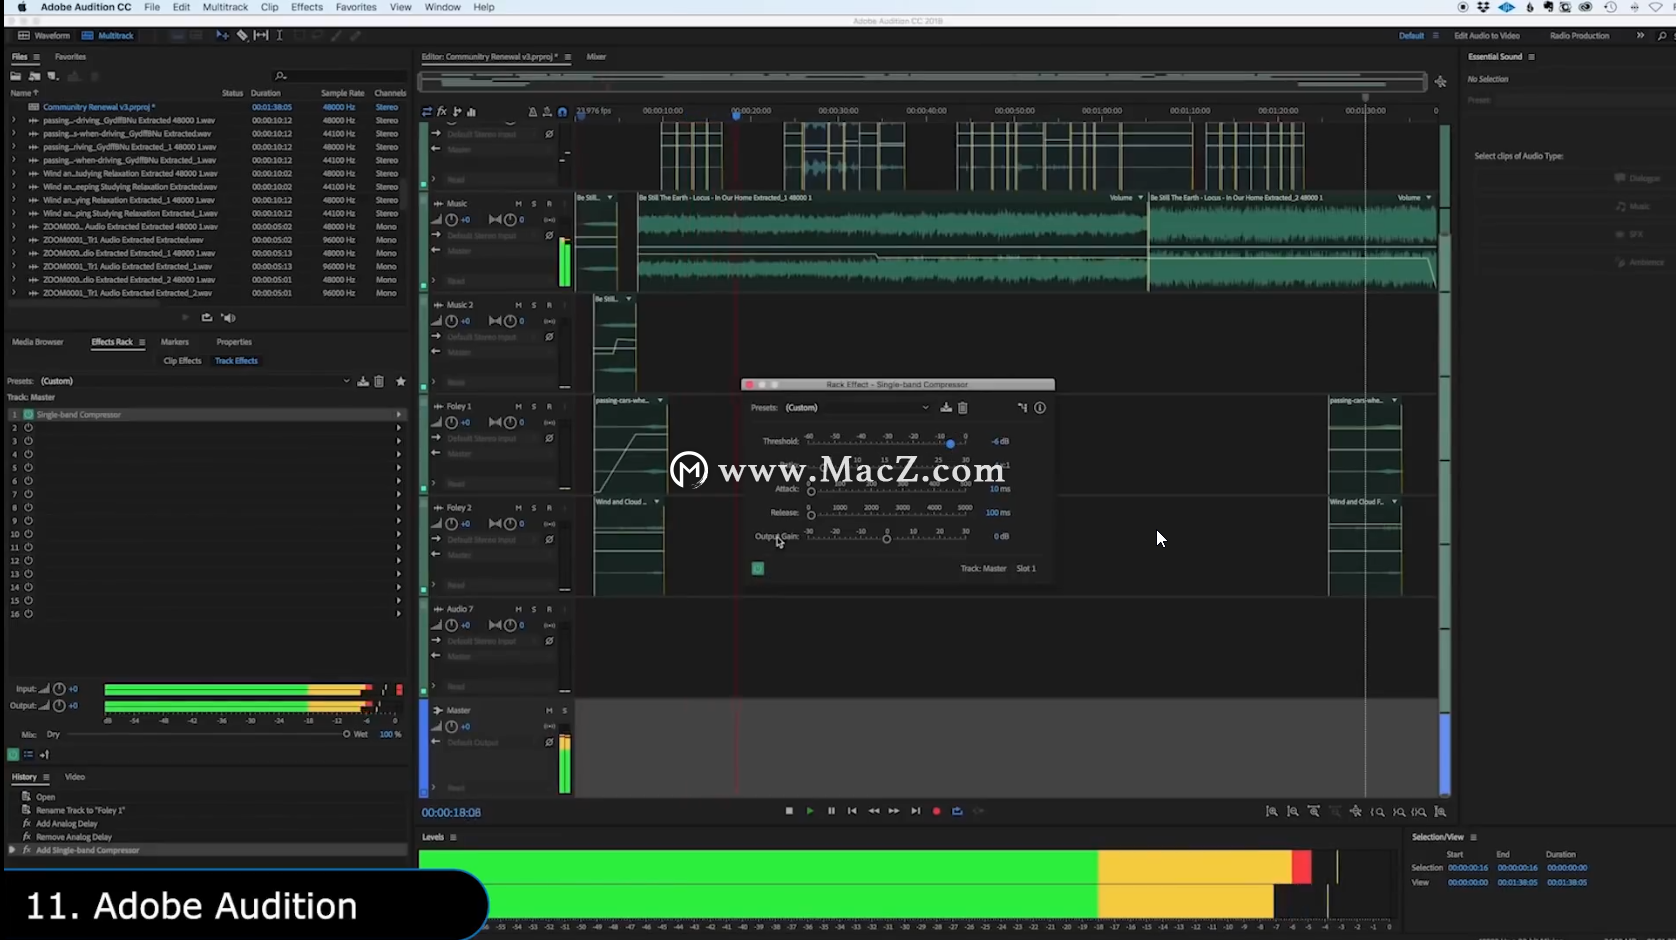Toggle power for Single-band Compressor in rack slot 1
The height and width of the screenshot is (940, 1676).
(x=28, y=414)
